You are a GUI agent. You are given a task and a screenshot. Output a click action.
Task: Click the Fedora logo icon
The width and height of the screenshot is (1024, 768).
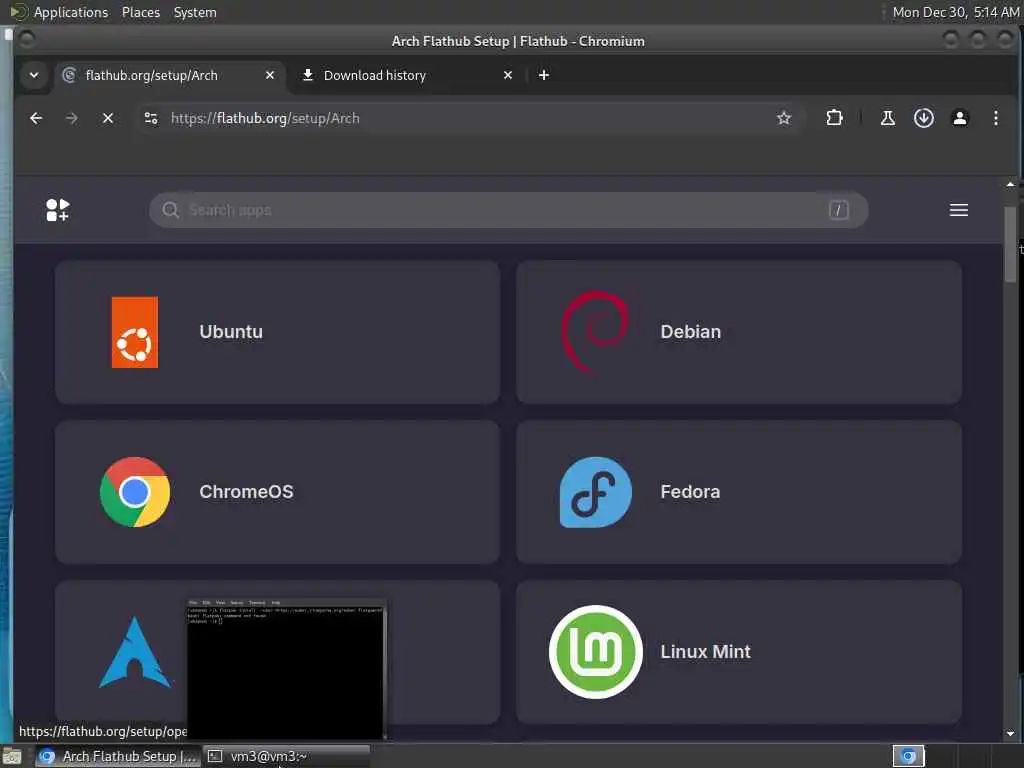click(596, 492)
